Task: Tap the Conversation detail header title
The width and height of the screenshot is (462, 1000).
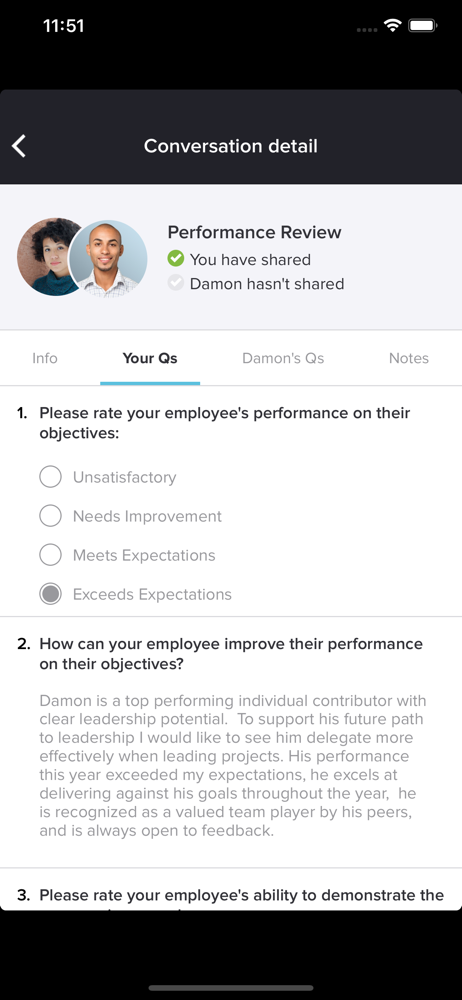Action: click(230, 146)
